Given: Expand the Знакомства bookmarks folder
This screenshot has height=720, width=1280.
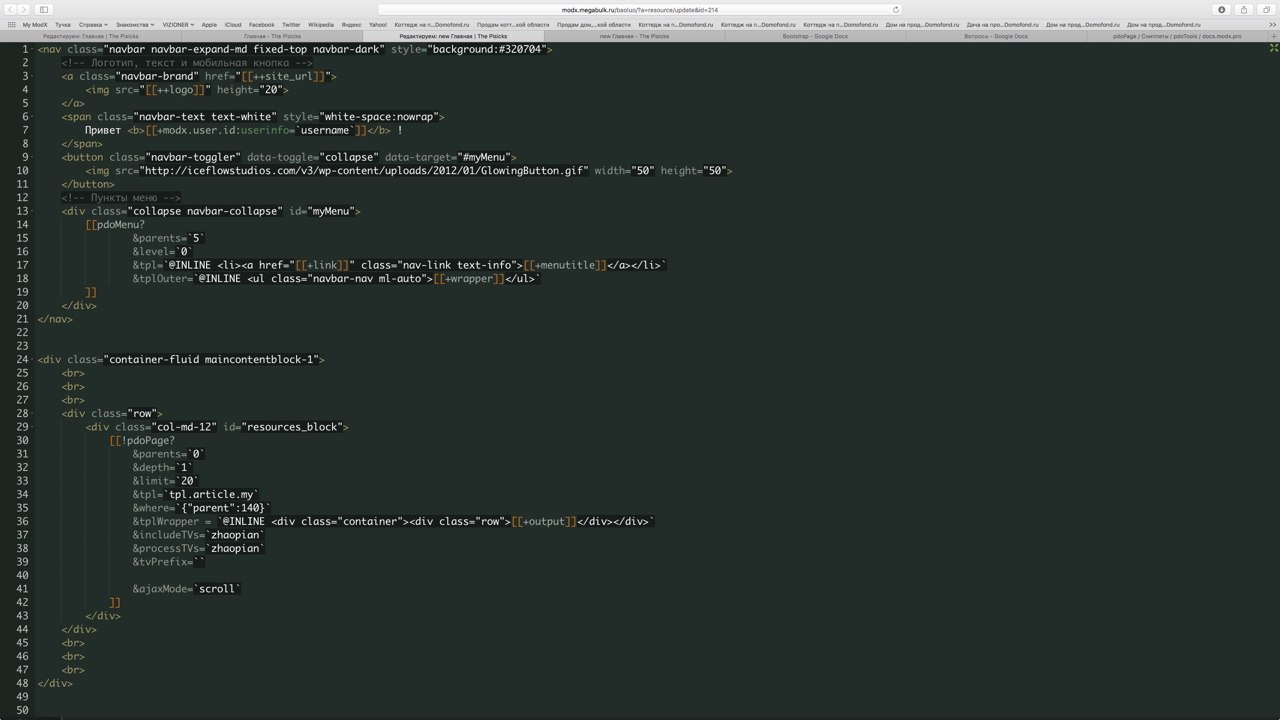Looking at the screenshot, I should pyautogui.click(x=135, y=24).
